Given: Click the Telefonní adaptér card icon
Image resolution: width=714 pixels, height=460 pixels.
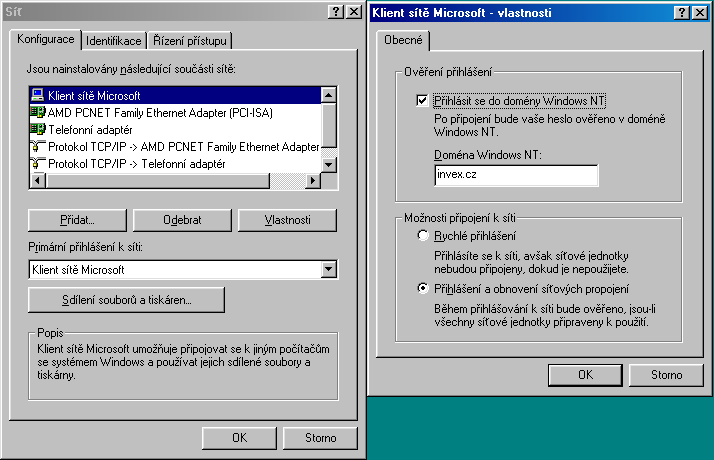Looking at the screenshot, I should coord(37,129).
